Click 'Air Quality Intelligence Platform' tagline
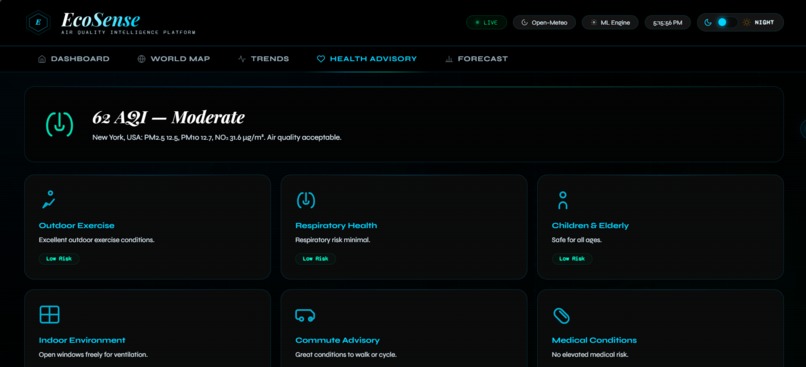The width and height of the screenshot is (806, 367). click(128, 32)
